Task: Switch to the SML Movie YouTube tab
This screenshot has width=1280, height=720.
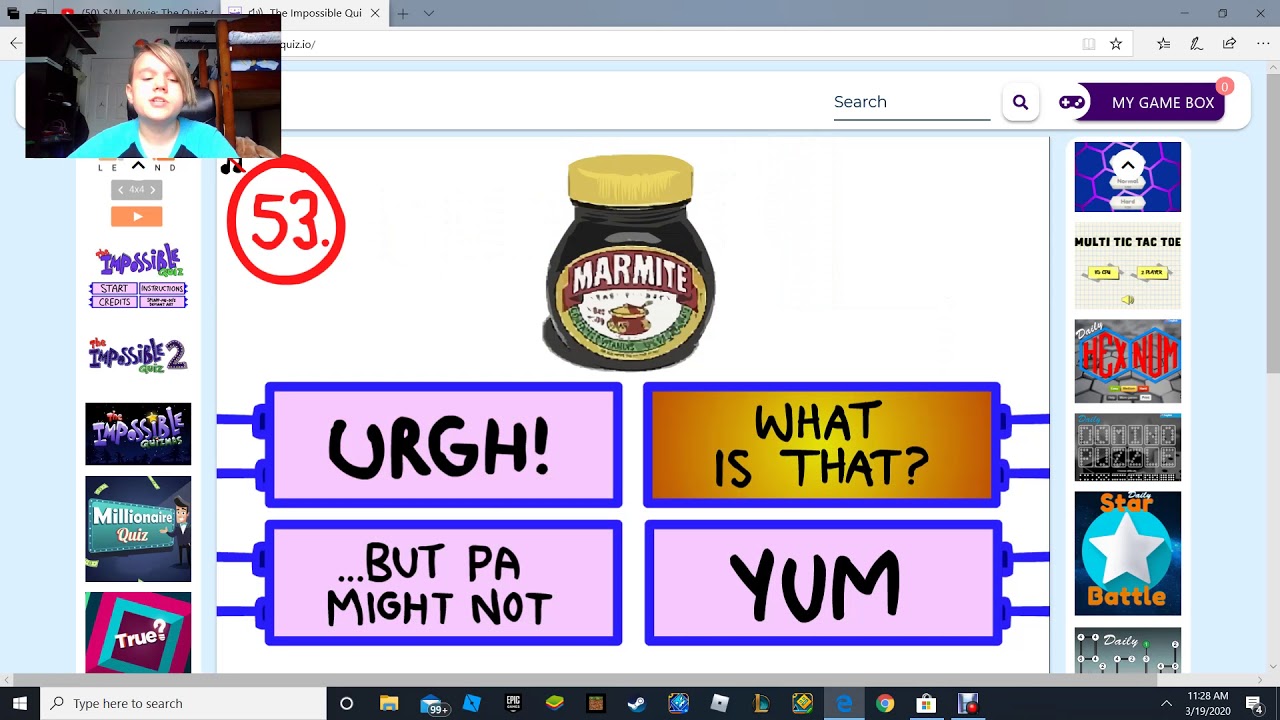Action: tap(135, 13)
